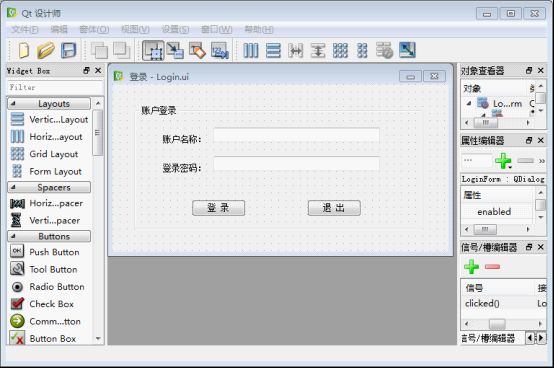554x368 pixels.
Task: Click the 登录密码 input field
Action: click(296, 164)
